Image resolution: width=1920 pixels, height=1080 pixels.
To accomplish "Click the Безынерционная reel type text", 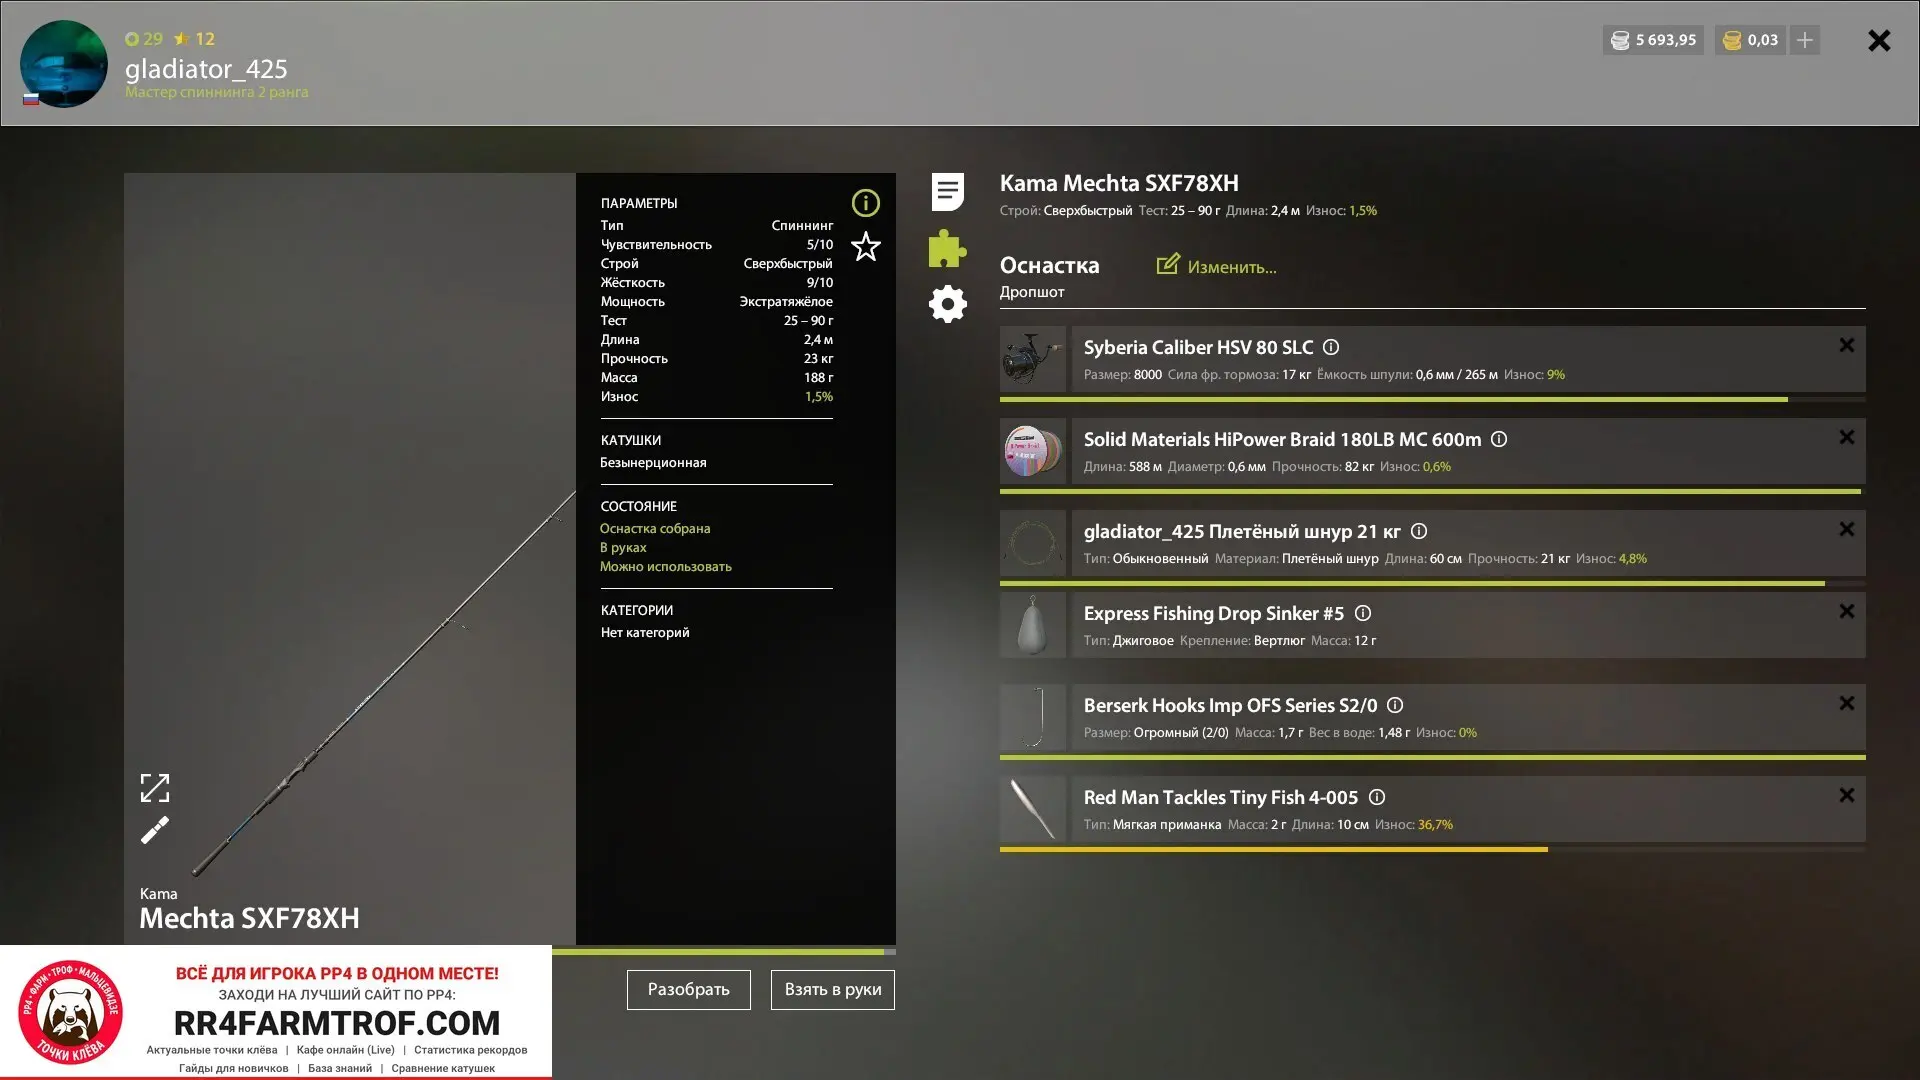I will coord(653,462).
